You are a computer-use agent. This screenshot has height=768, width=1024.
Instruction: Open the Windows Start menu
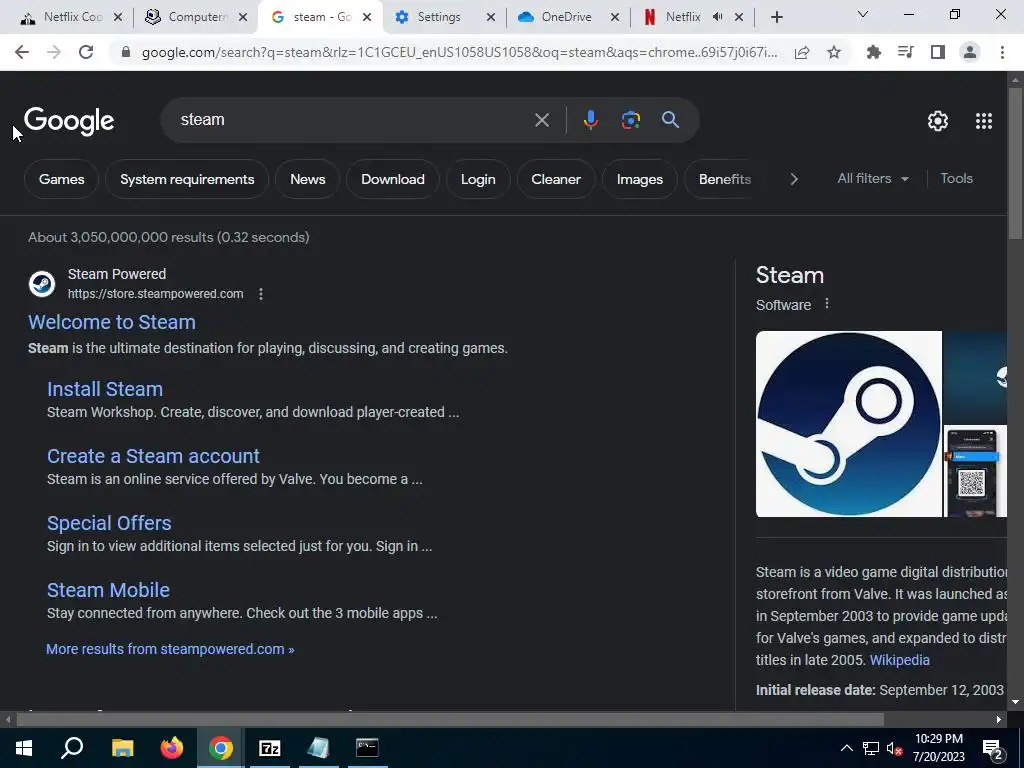pyautogui.click(x=24, y=748)
